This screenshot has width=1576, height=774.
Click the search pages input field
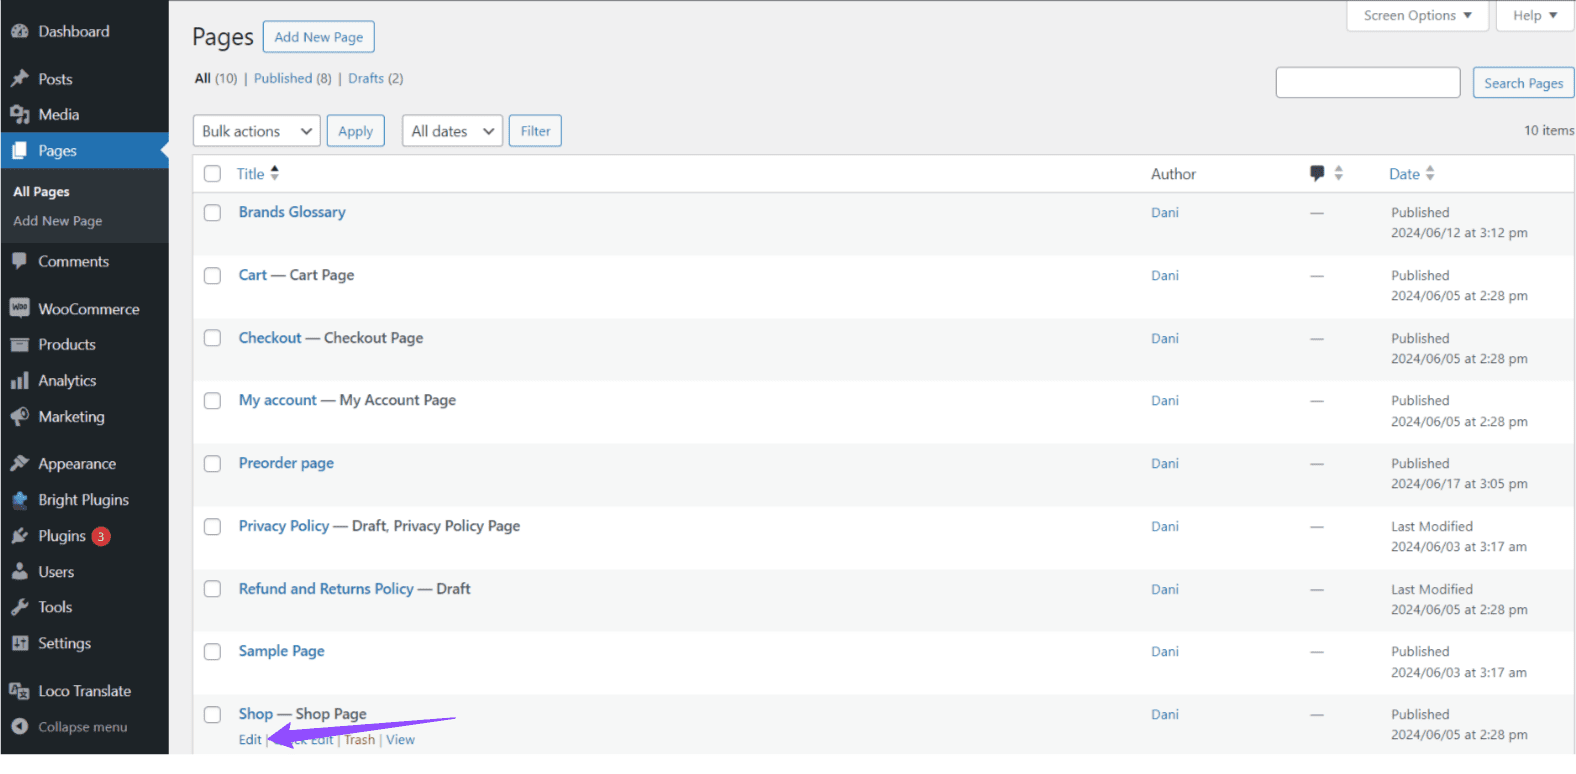1367,83
